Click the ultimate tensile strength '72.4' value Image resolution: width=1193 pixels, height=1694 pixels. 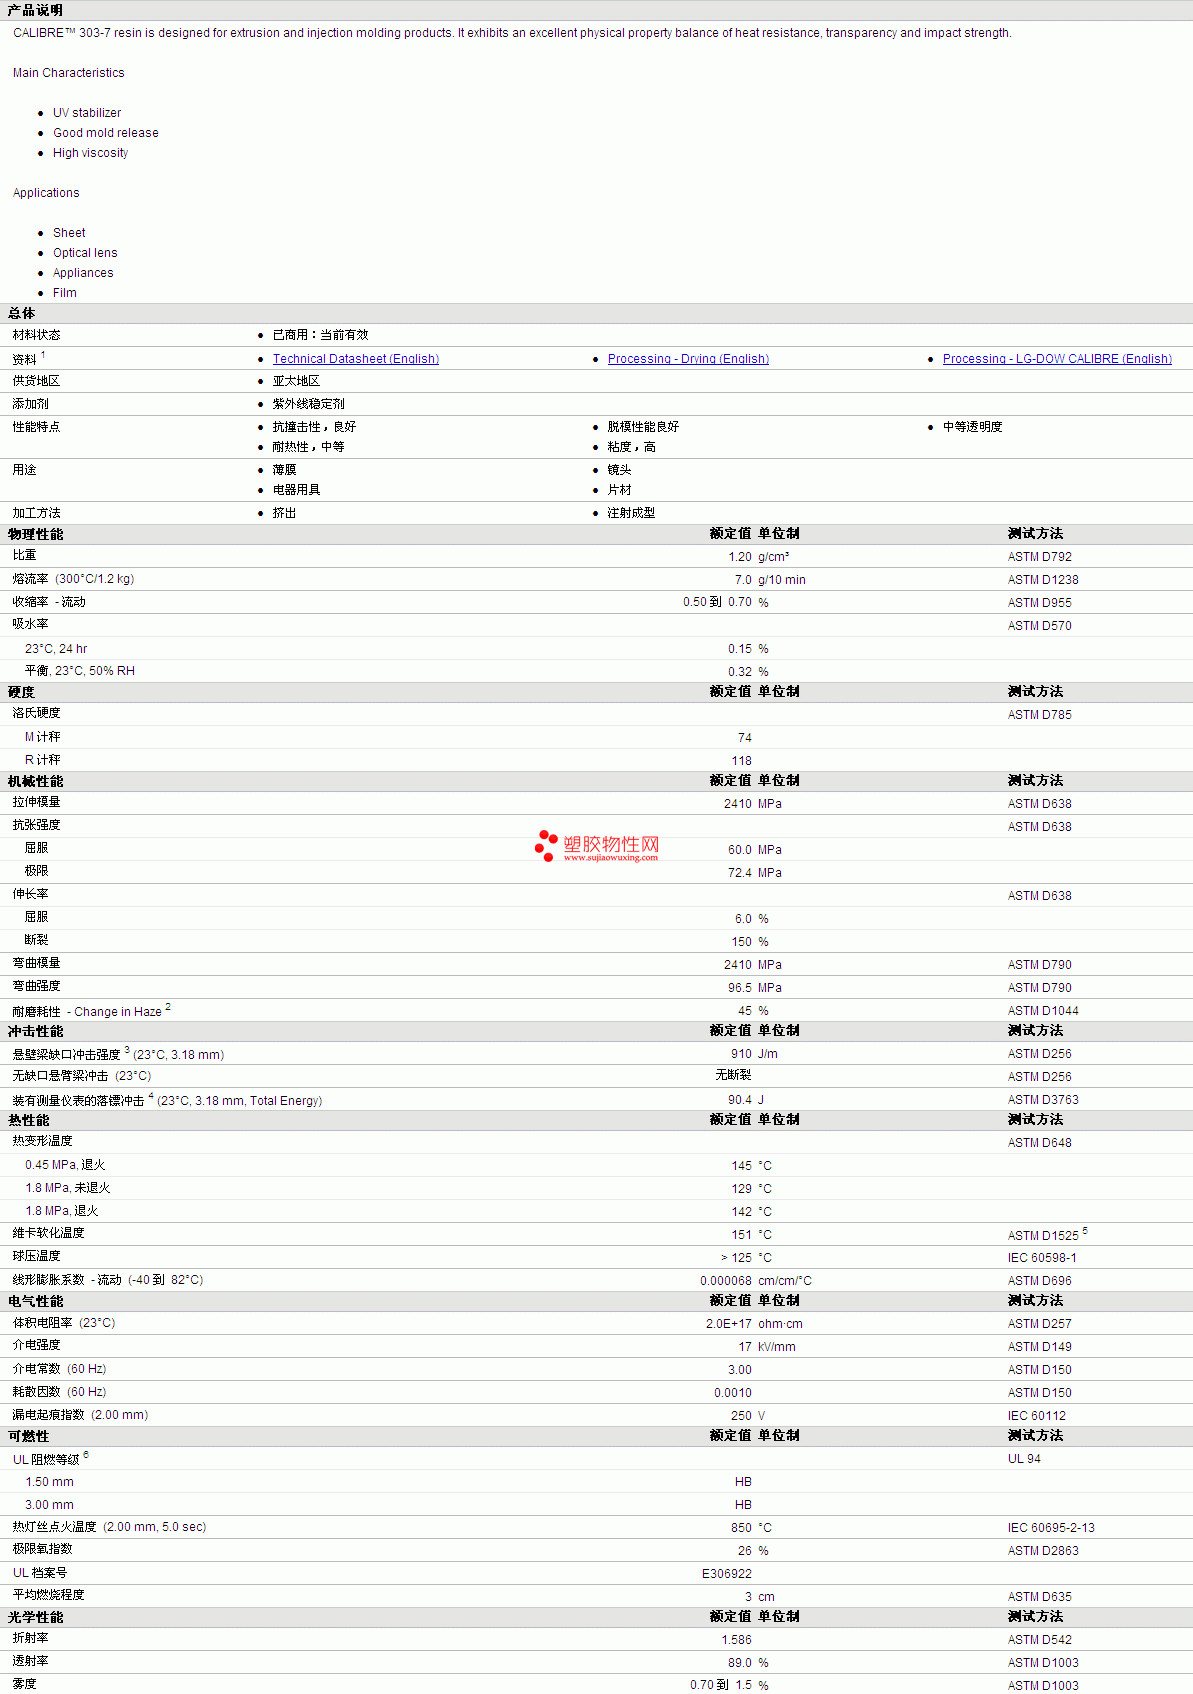click(740, 873)
